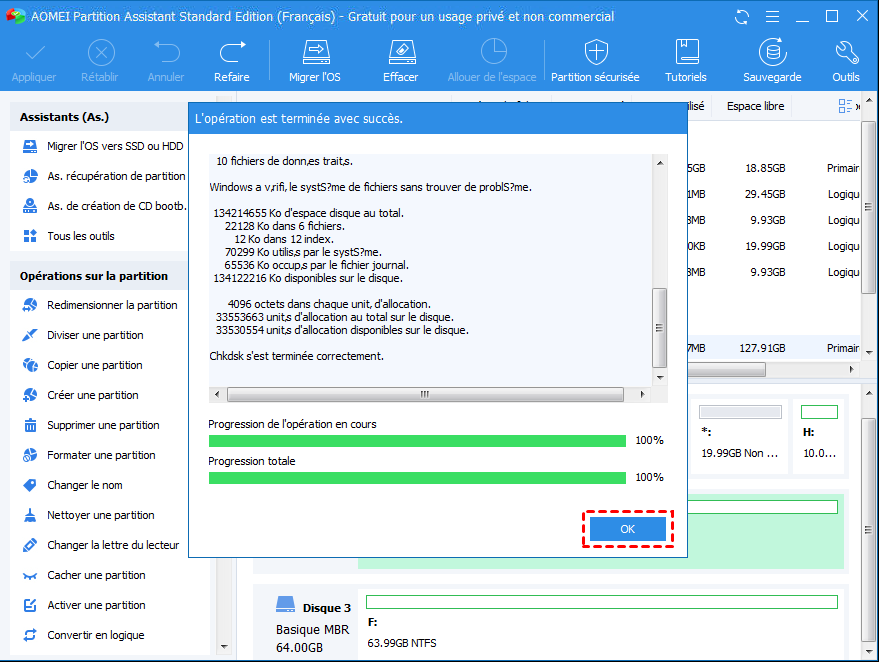Choose Formater une partition
Image resolution: width=879 pixels, height=662 pixels.
89,455
